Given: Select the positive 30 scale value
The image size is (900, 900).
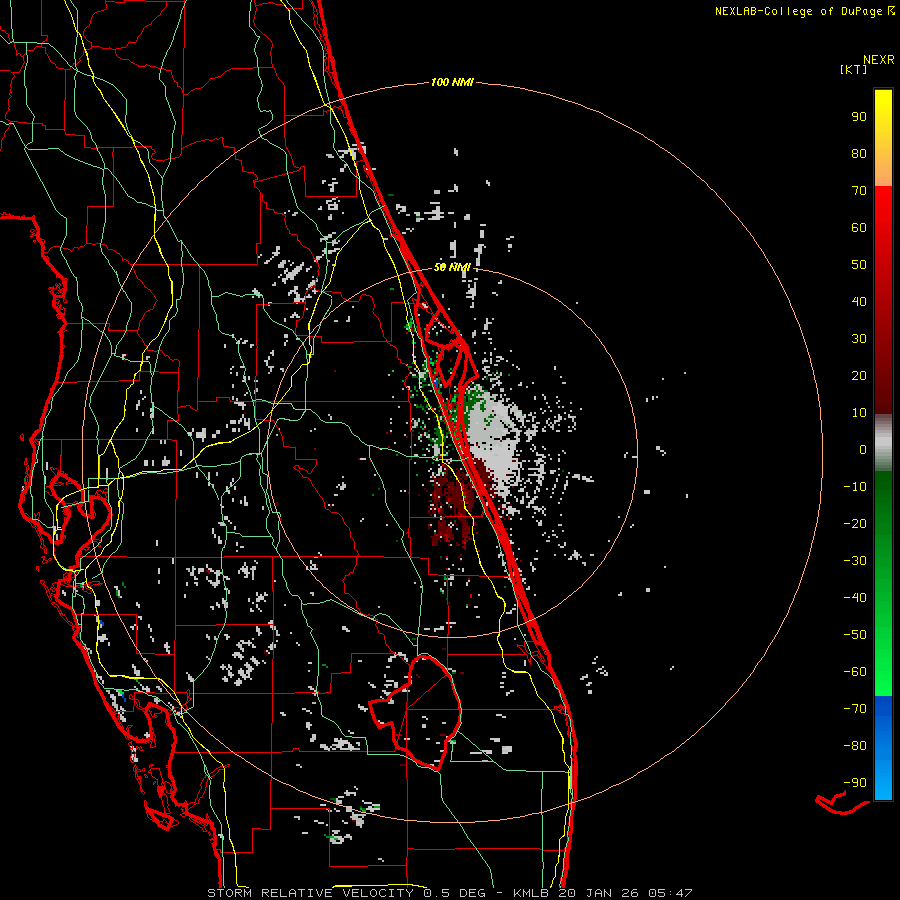Looking at the screenshot, I should coord(859,339).
